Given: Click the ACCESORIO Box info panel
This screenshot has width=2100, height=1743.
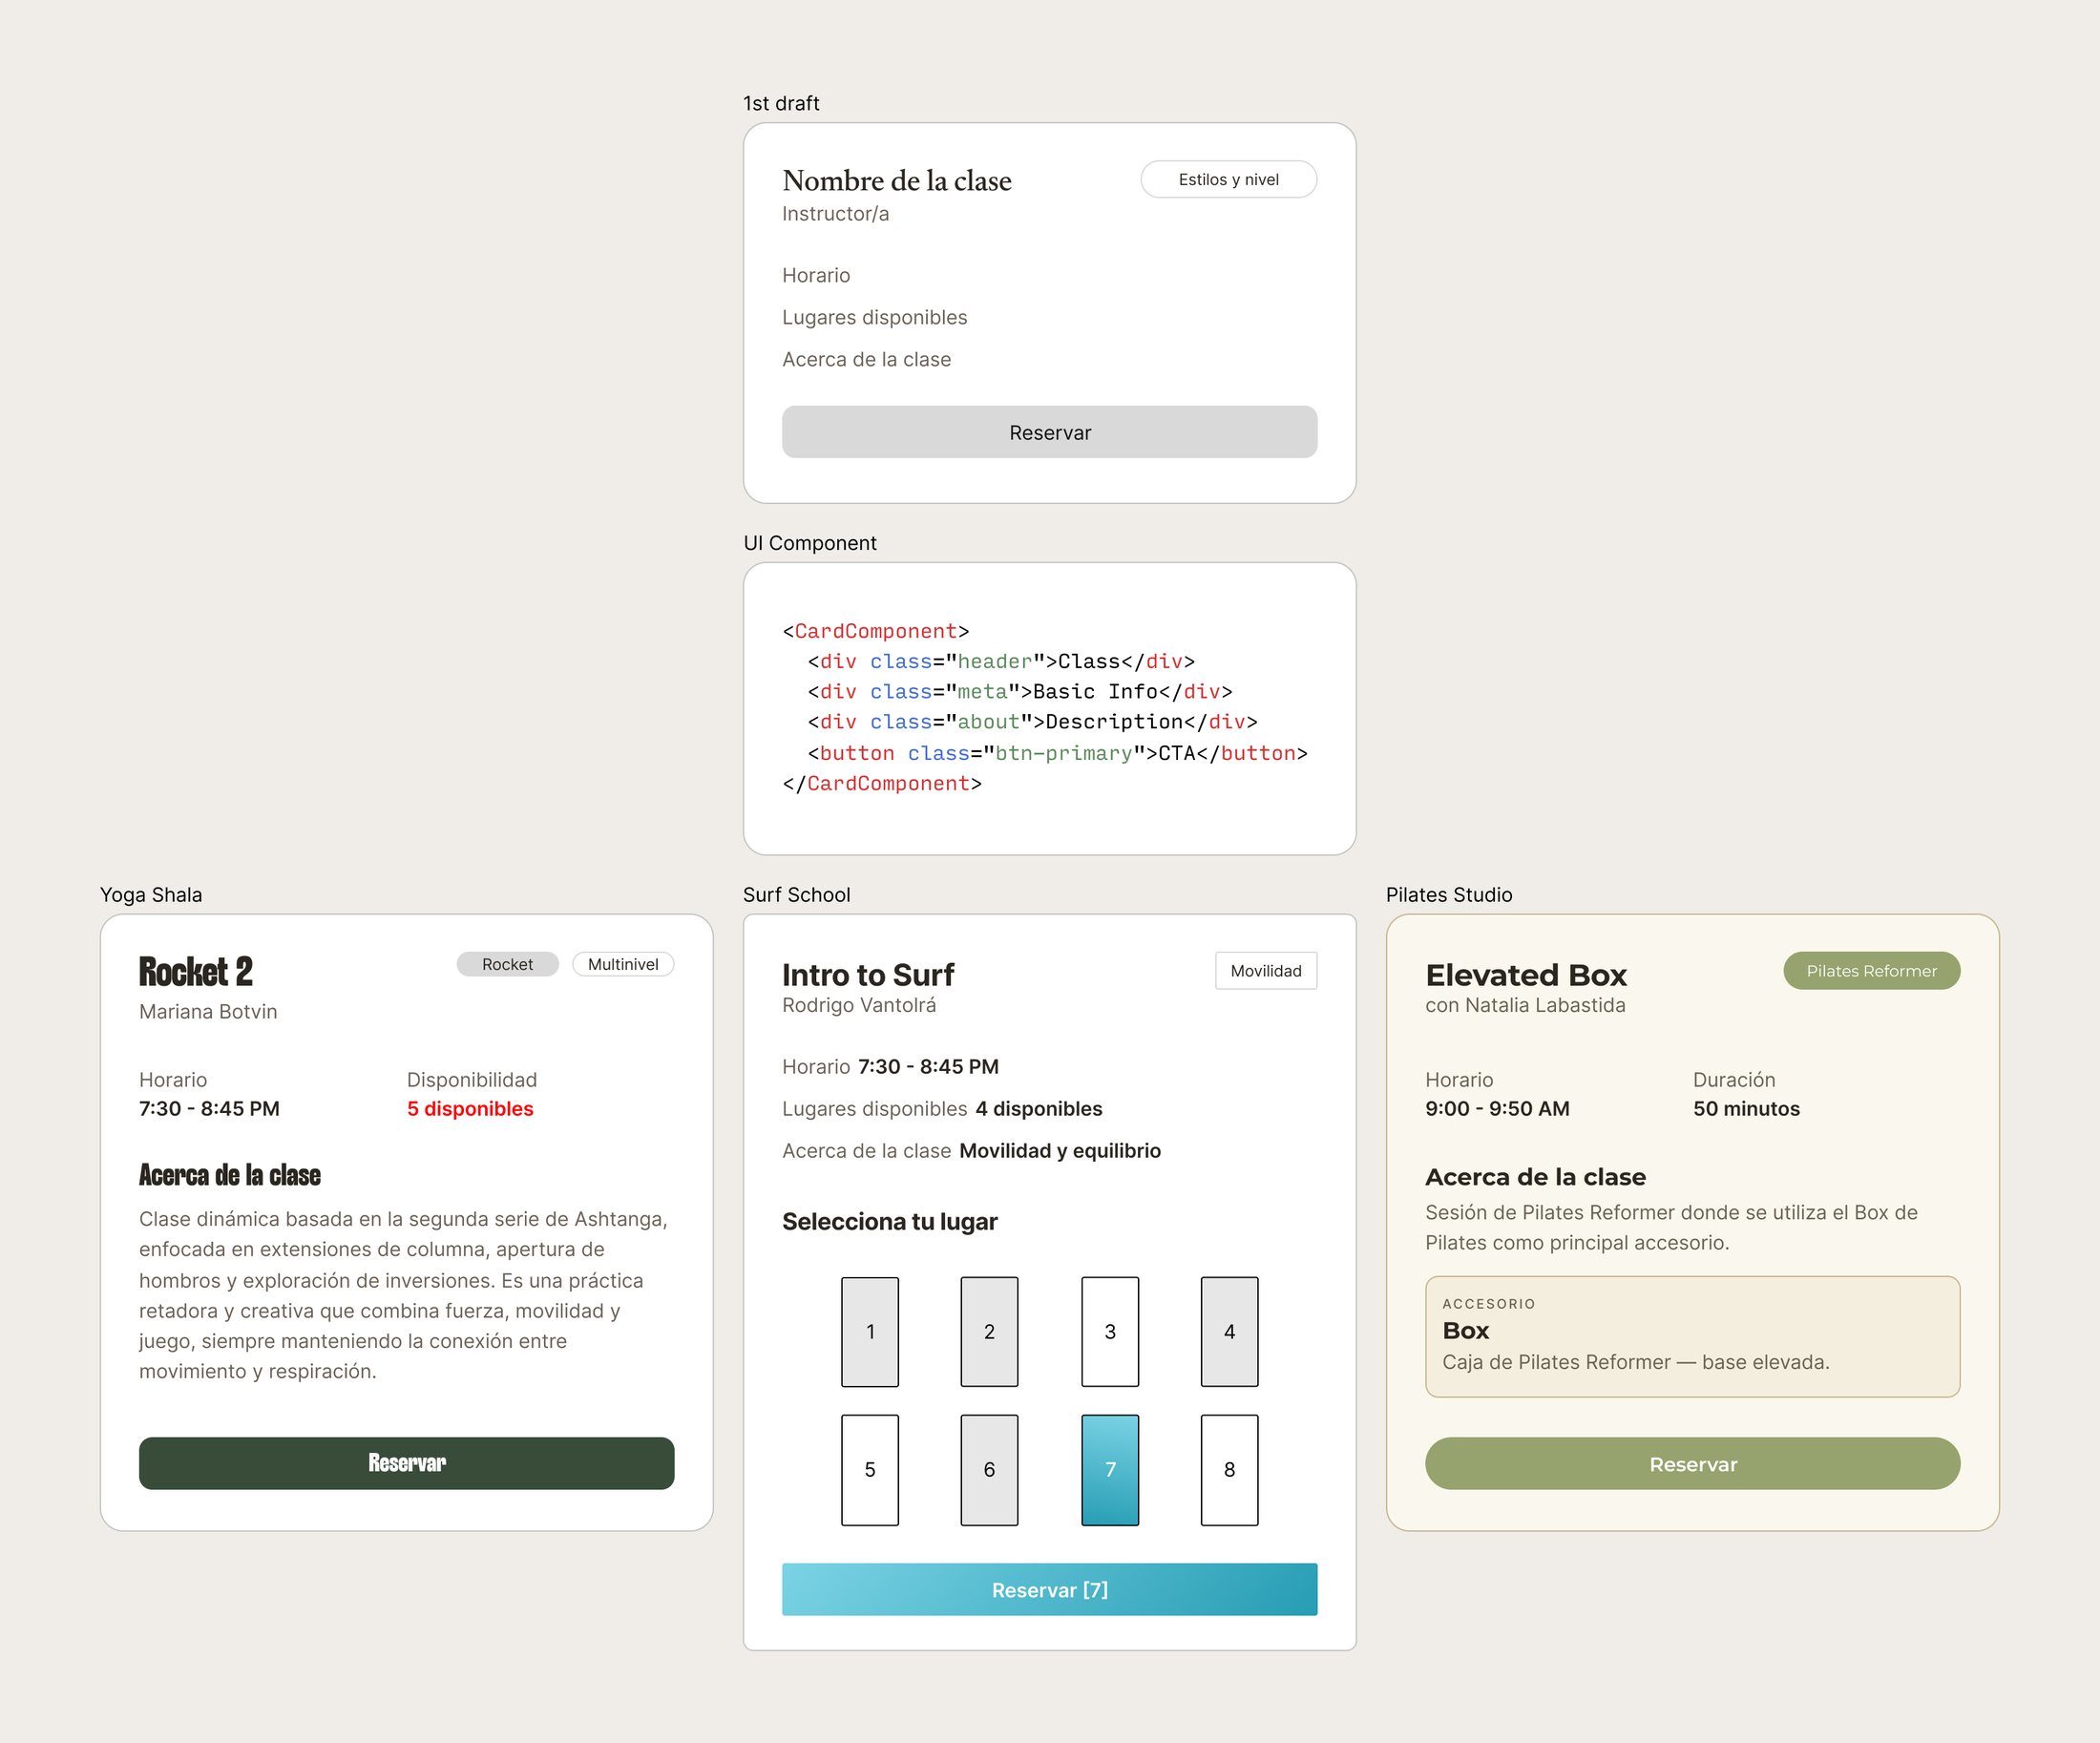Looking at the screenshot, I should pyautogui.click(x=1692, y=1336).
